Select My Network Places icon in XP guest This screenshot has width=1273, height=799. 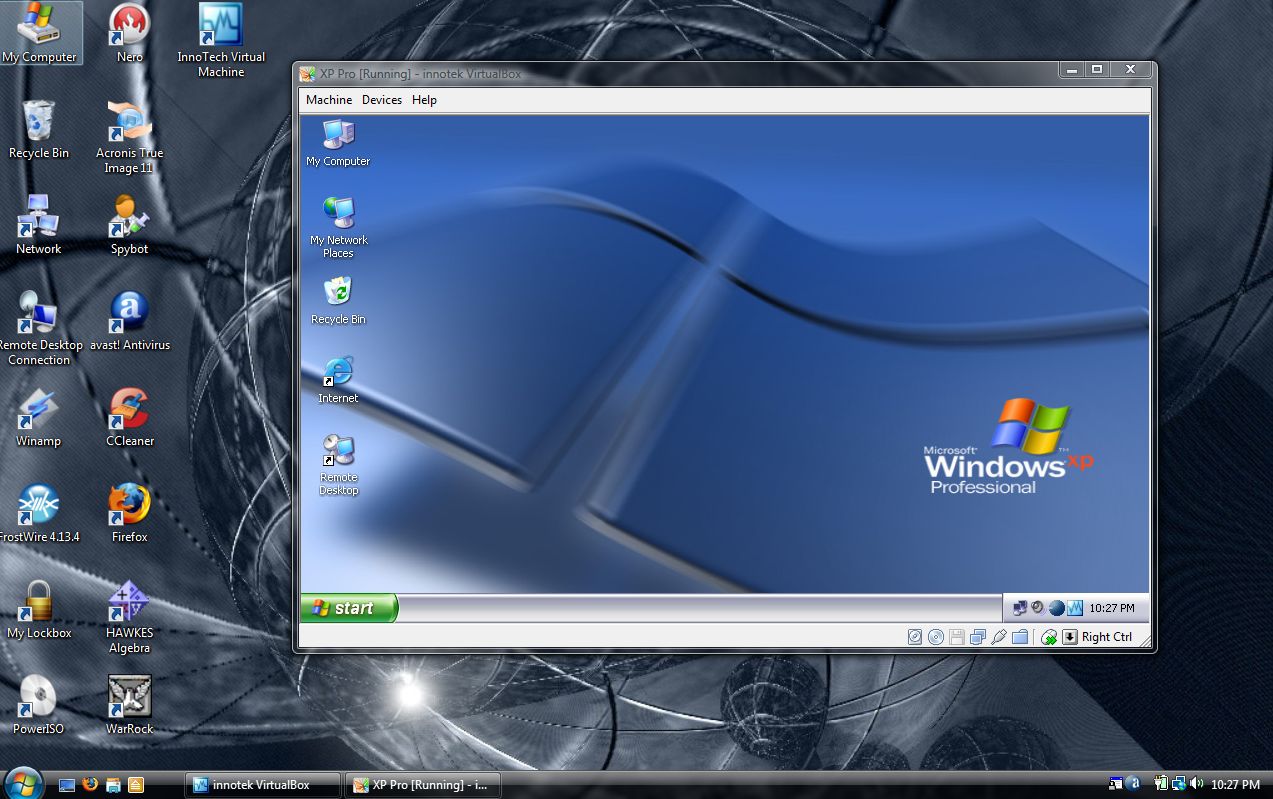pyautogui.click(x=338, y=227)
